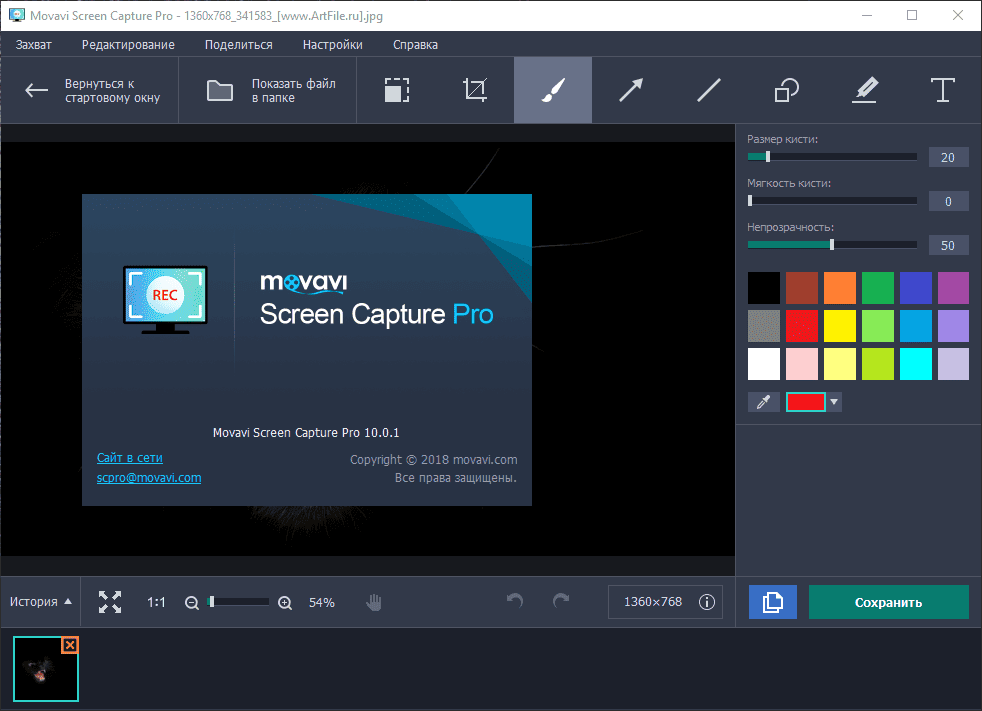Select the Arrow drawing tool

coord(631,91)
